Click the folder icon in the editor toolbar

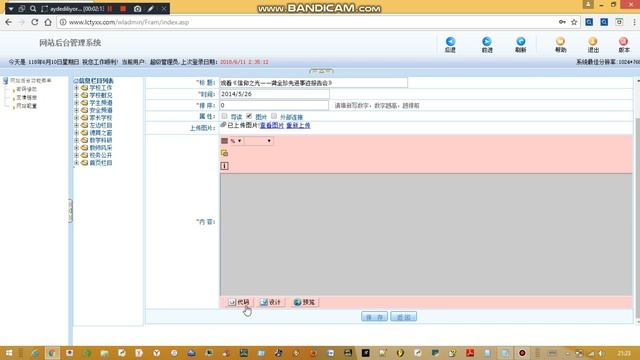224,153
